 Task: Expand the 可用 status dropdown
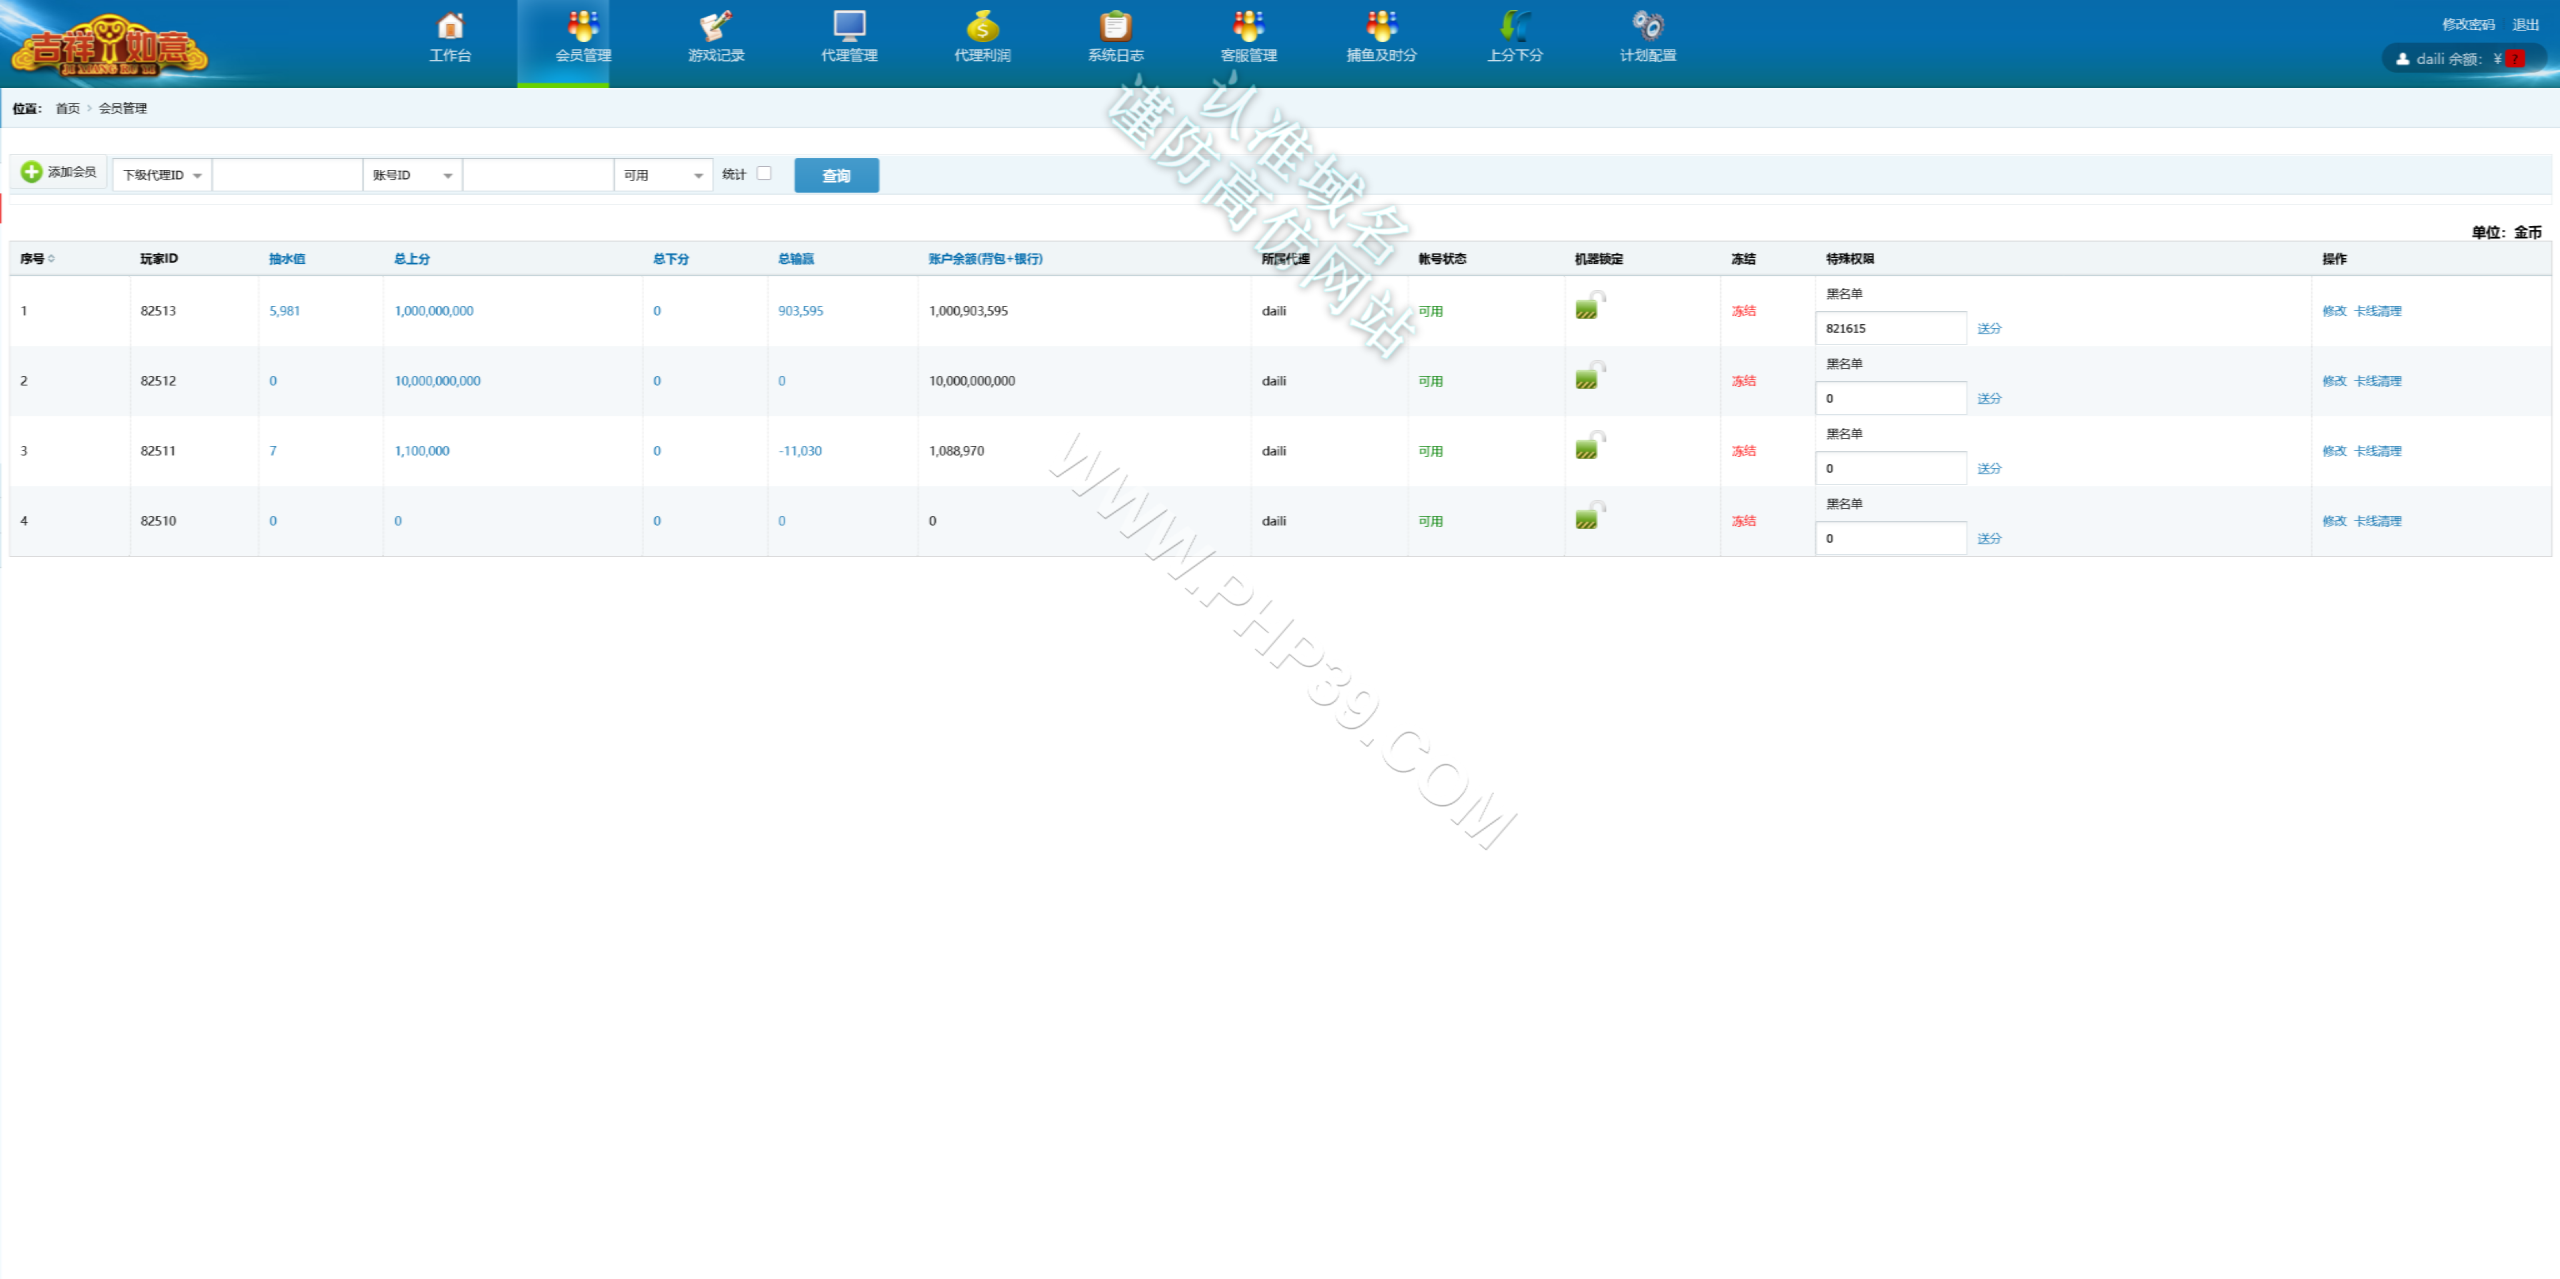(663, 175)
